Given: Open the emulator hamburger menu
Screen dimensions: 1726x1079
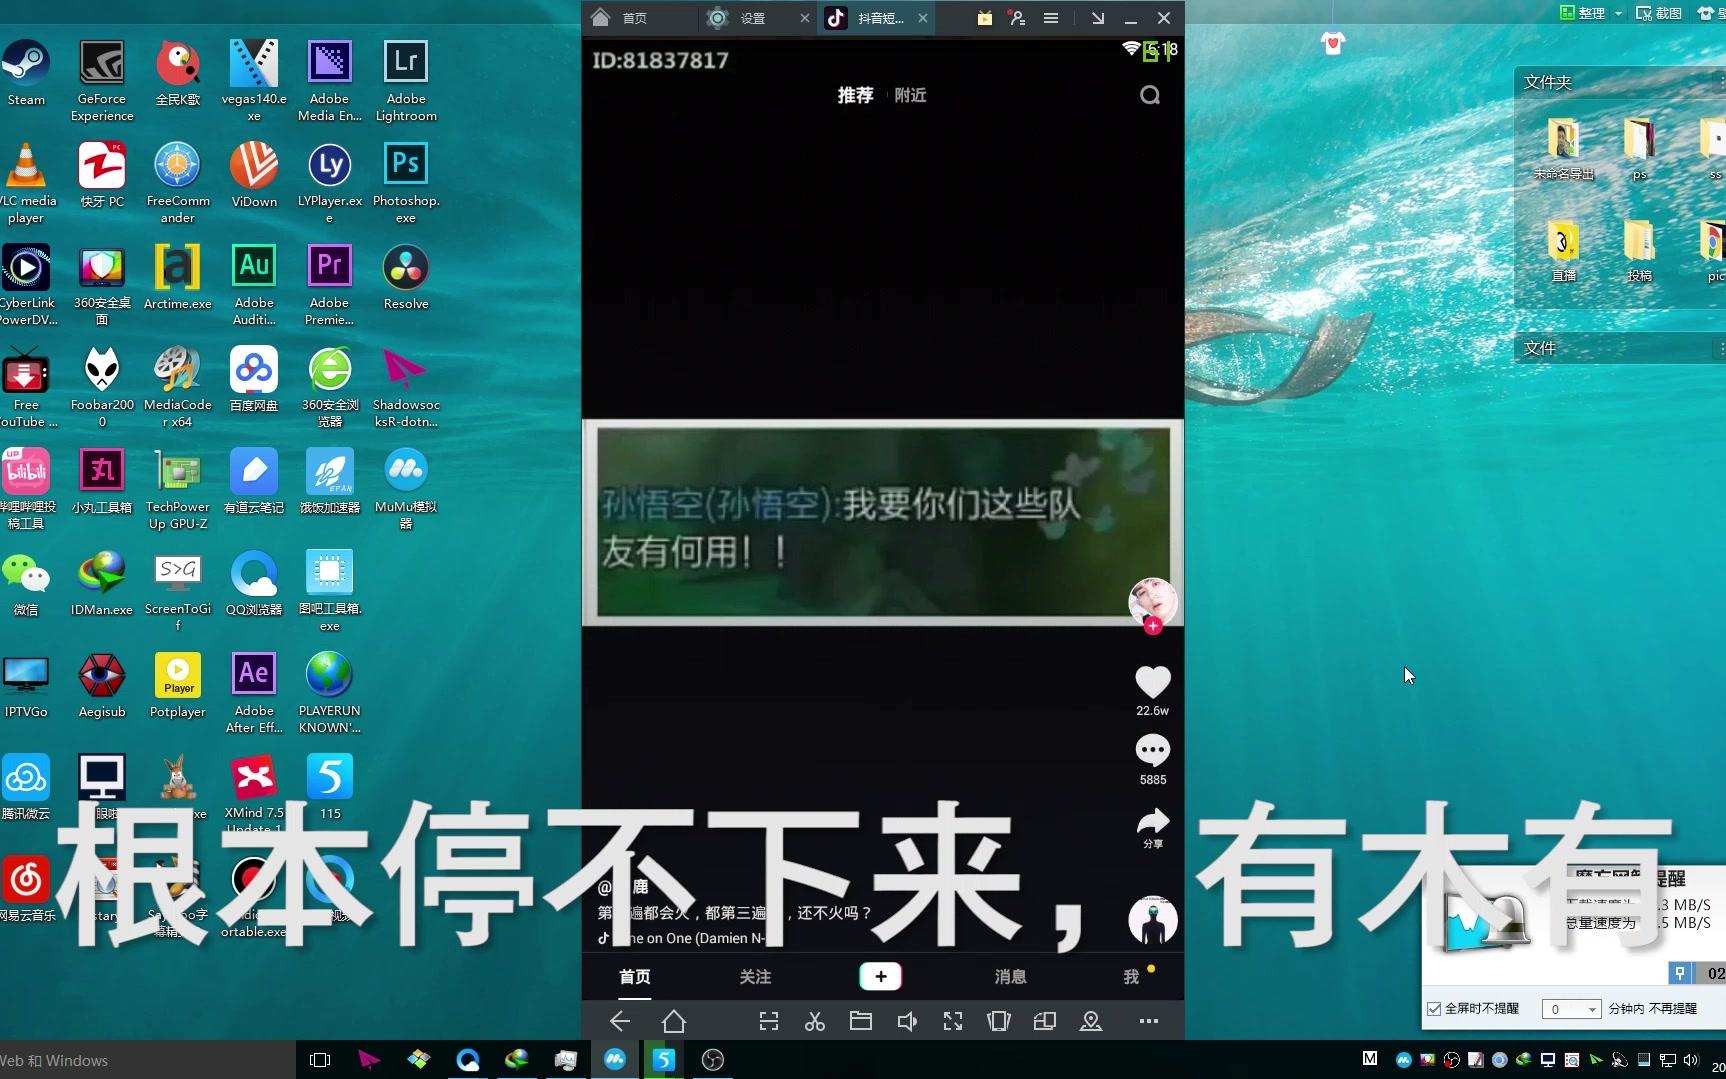Looking at the screenshot, I should click(1051, 18).
